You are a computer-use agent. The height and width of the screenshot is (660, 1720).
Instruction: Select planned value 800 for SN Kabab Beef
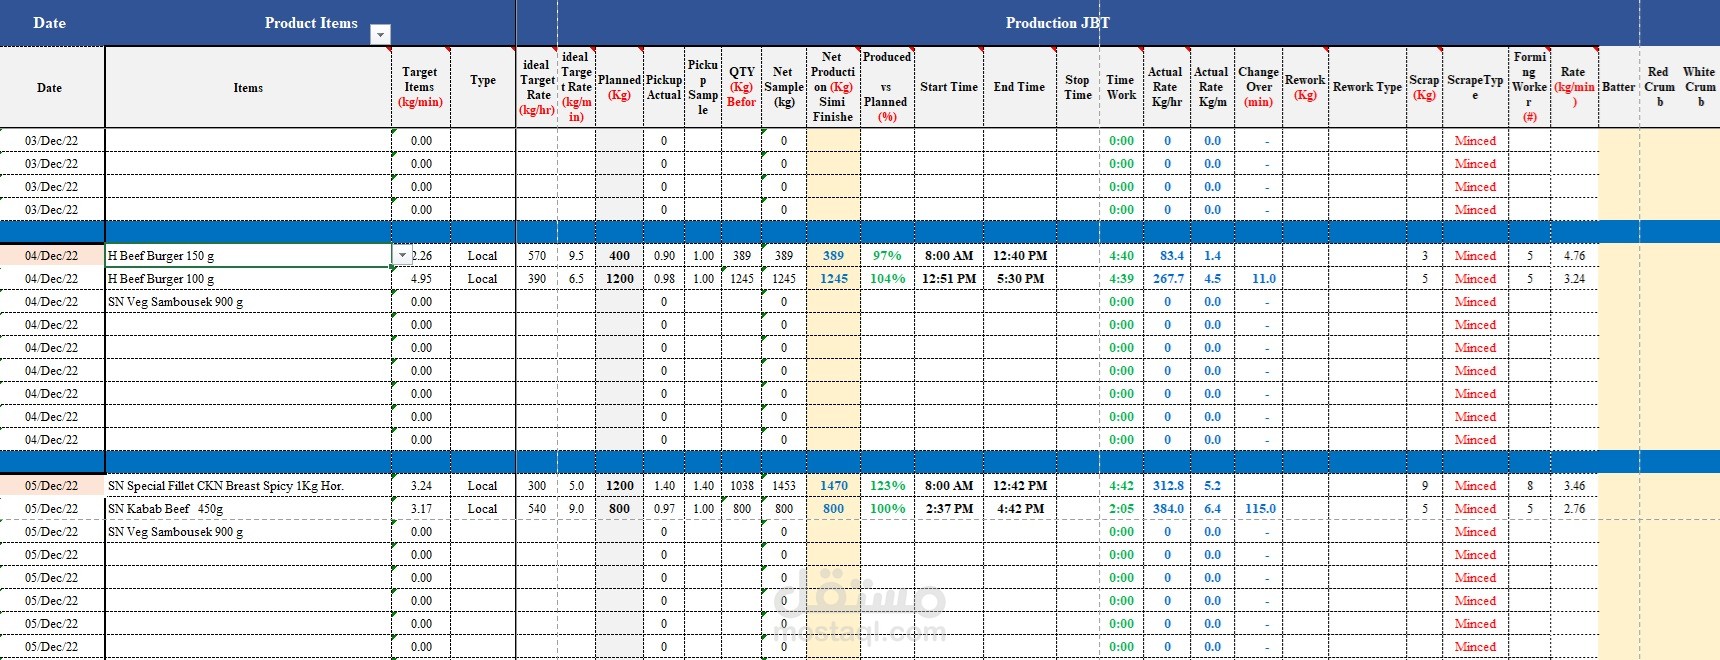(x=620, y=509)
